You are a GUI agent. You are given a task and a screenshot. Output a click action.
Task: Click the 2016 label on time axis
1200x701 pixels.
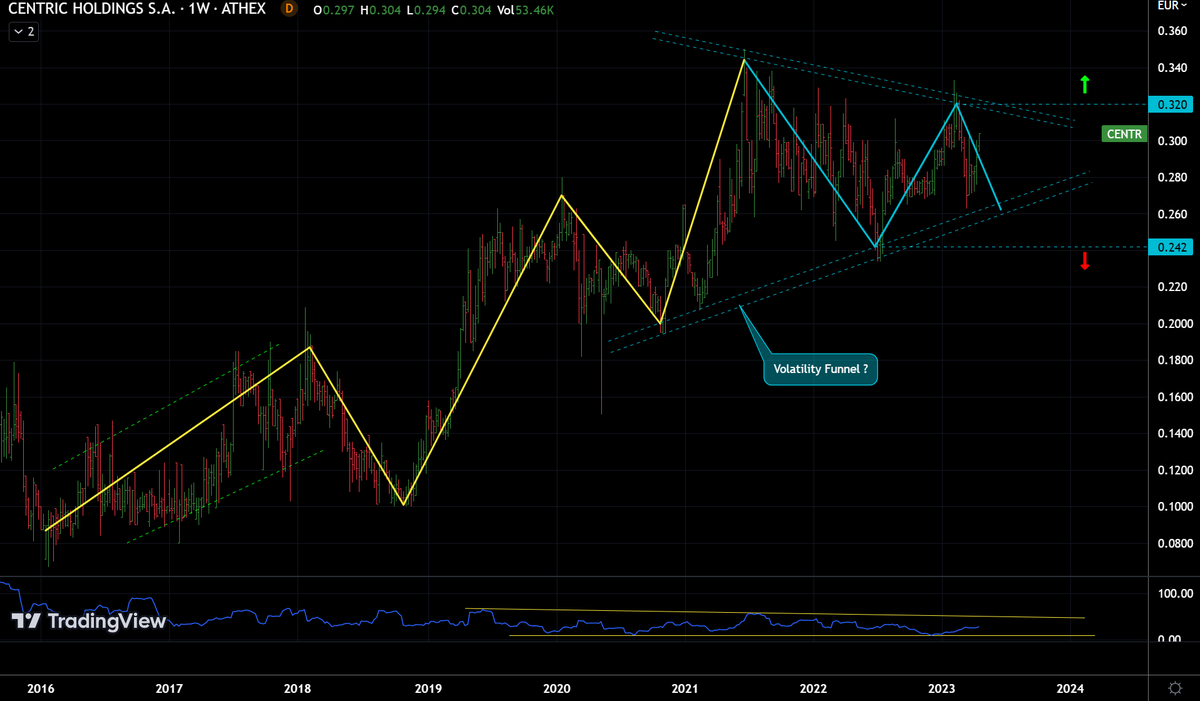40,688
